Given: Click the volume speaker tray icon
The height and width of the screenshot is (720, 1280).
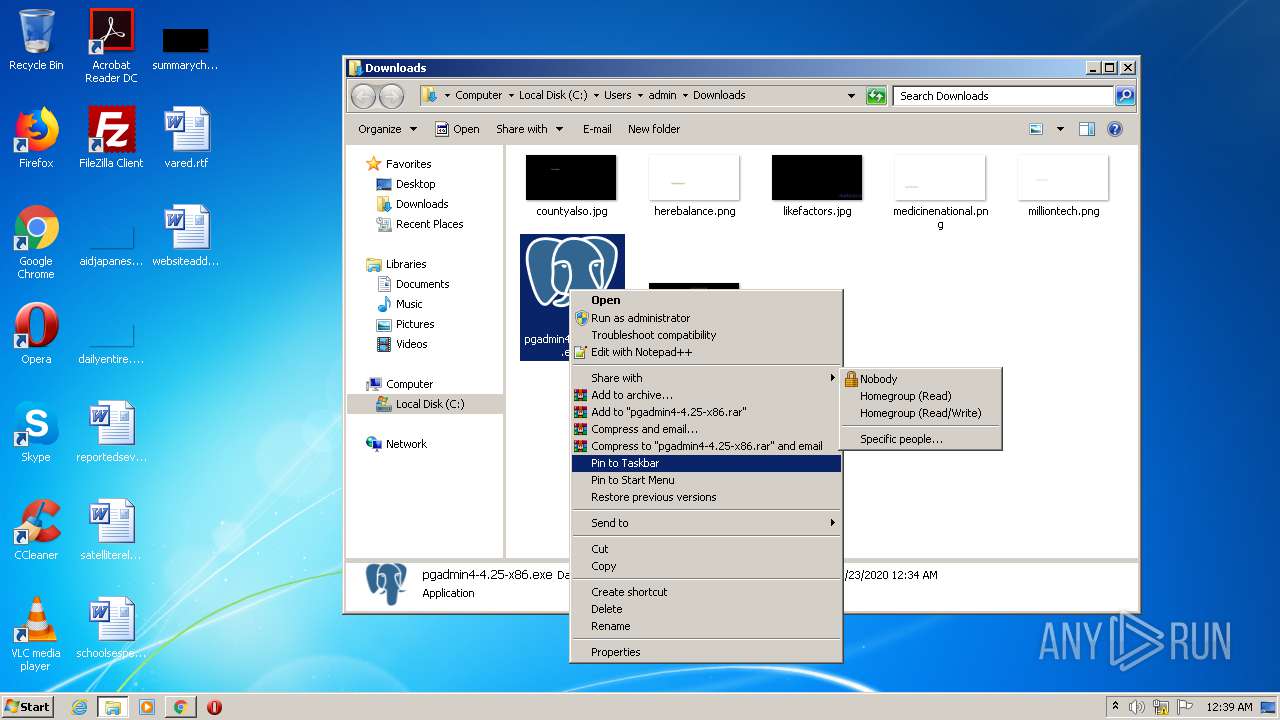Looking at the screenshot, I should click(1137, 707).
